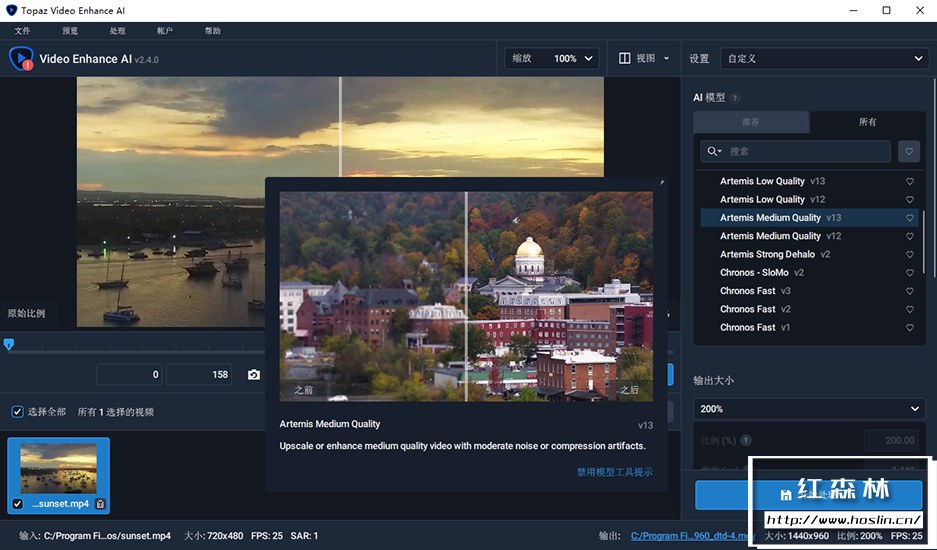Click the split divider in video preview
Viewport: 937px width, 550px height.
(x=341, y=127)
